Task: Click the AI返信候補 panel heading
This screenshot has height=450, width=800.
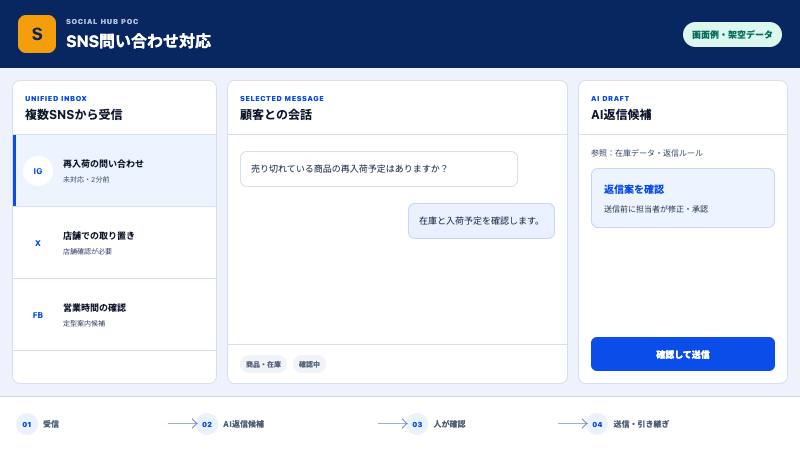Action: [x=621, y=115]
